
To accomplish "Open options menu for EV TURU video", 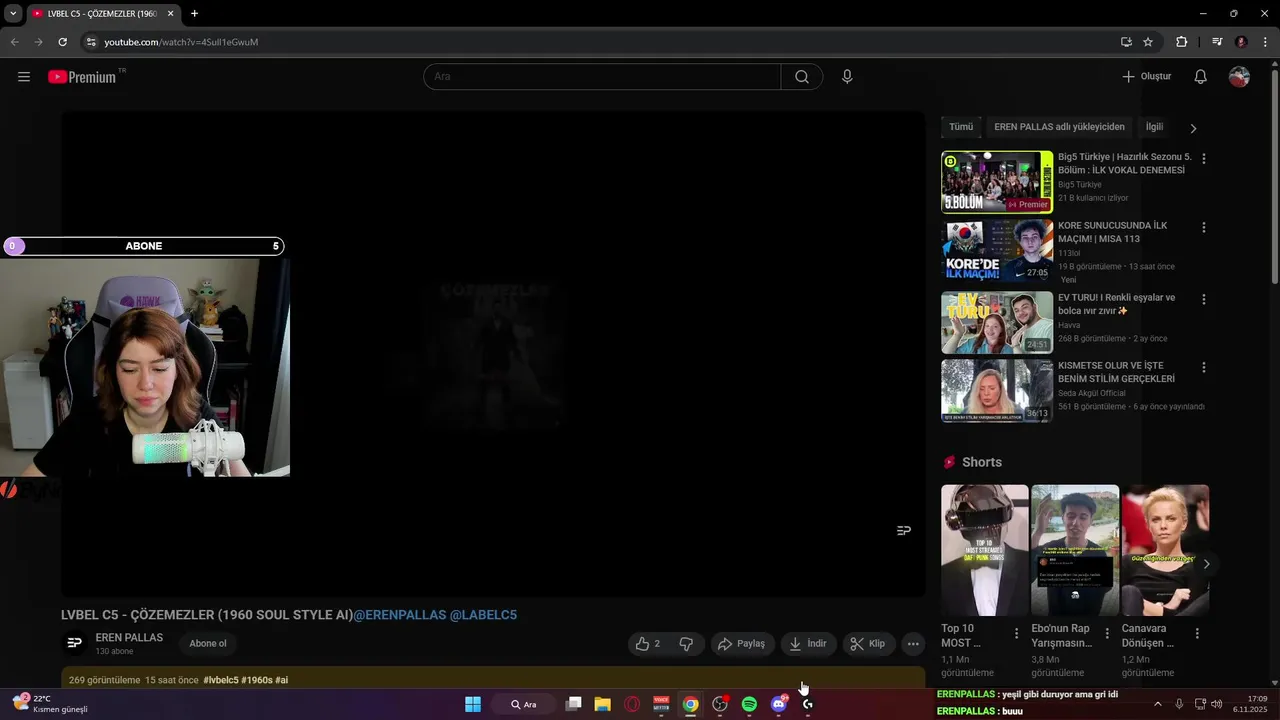I will 1204,299.
